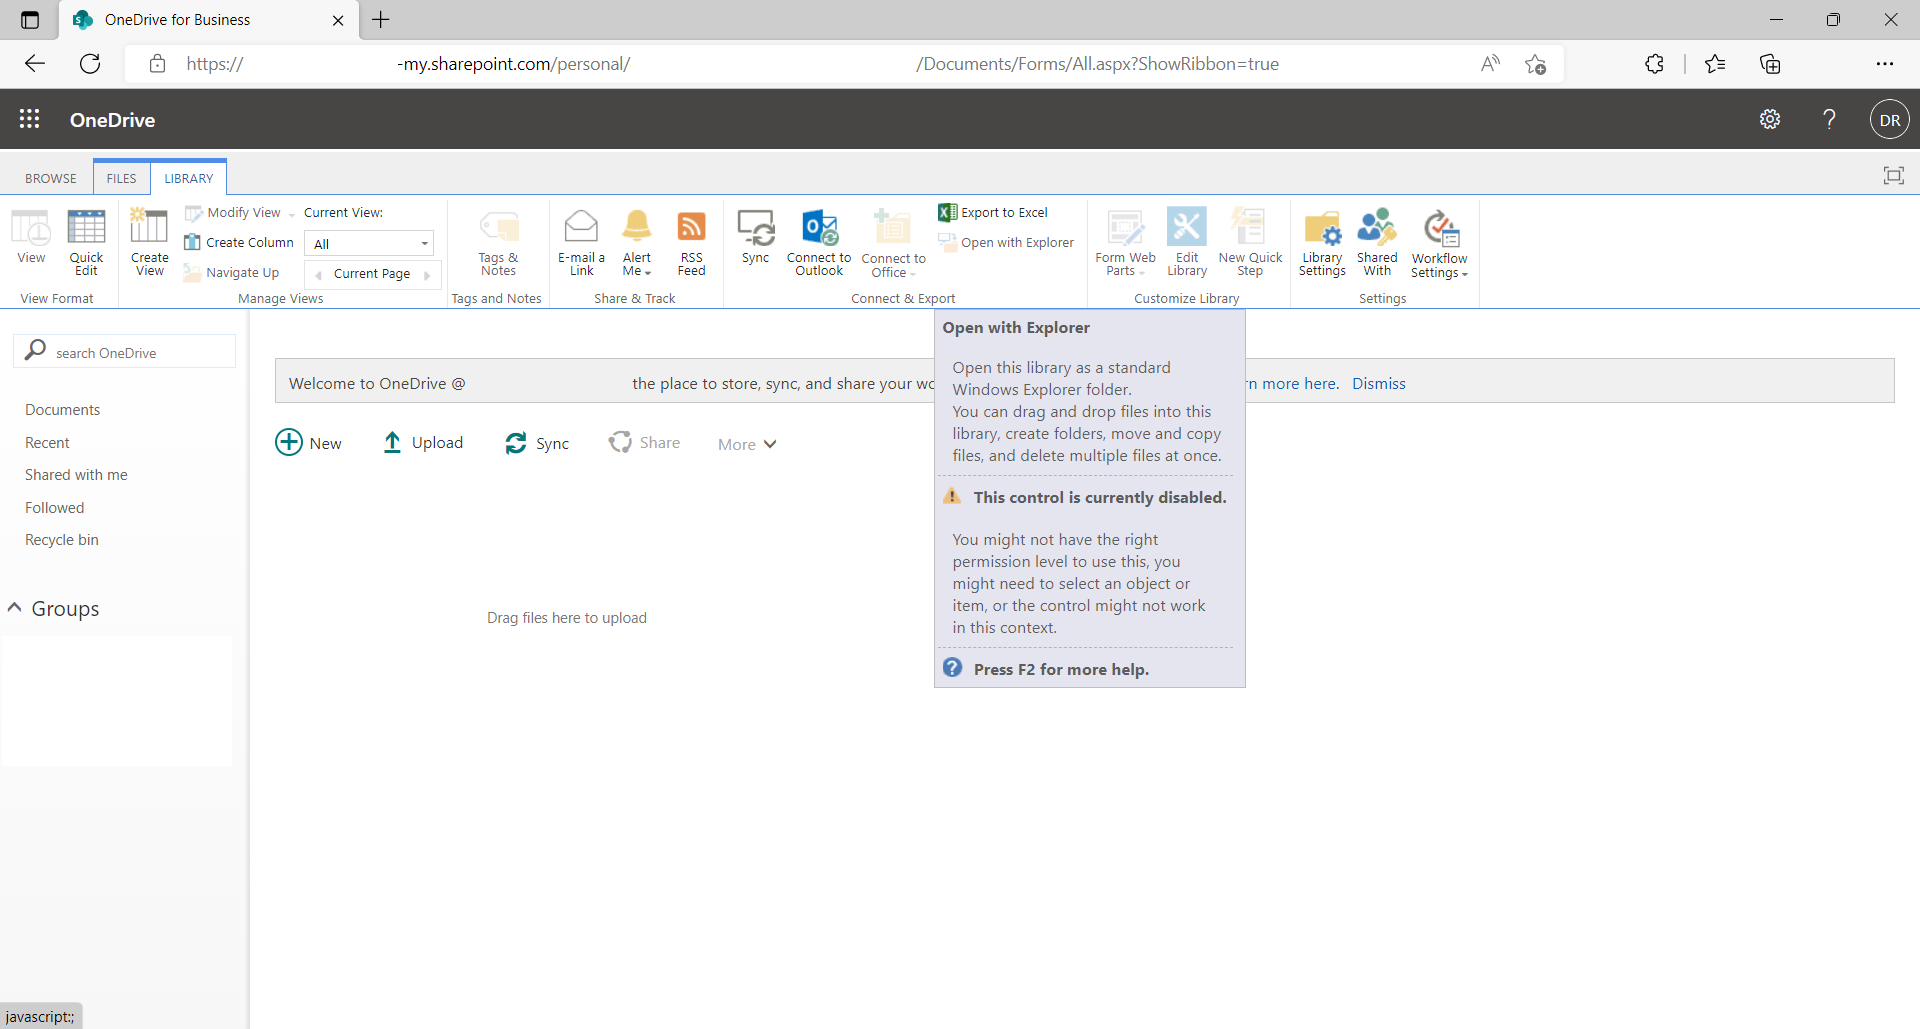Switch to Quick Edit view
The height and width of the screenshot is (1029, 1920).
tap(86, 242)
